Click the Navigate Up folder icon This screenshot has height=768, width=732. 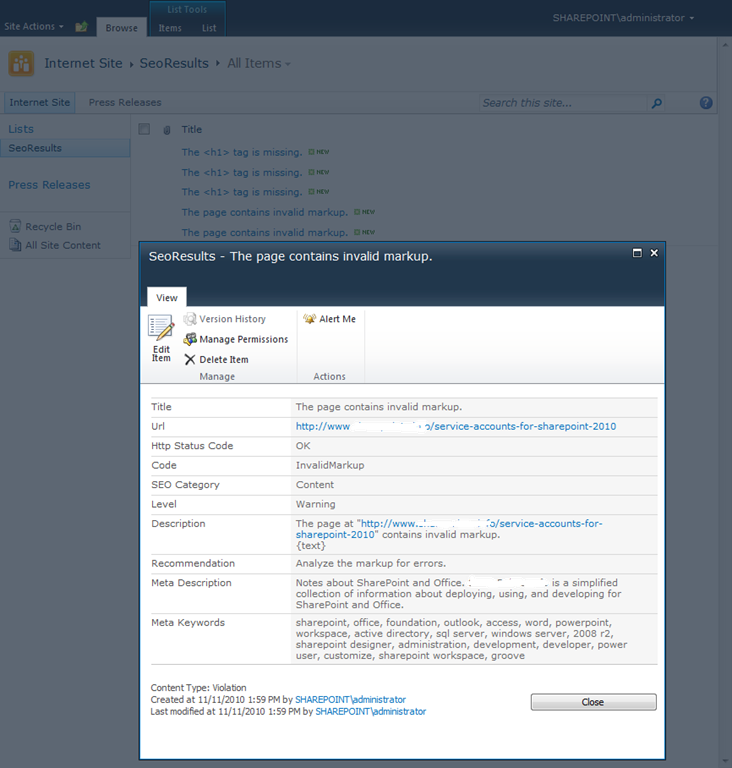point(81,26)
